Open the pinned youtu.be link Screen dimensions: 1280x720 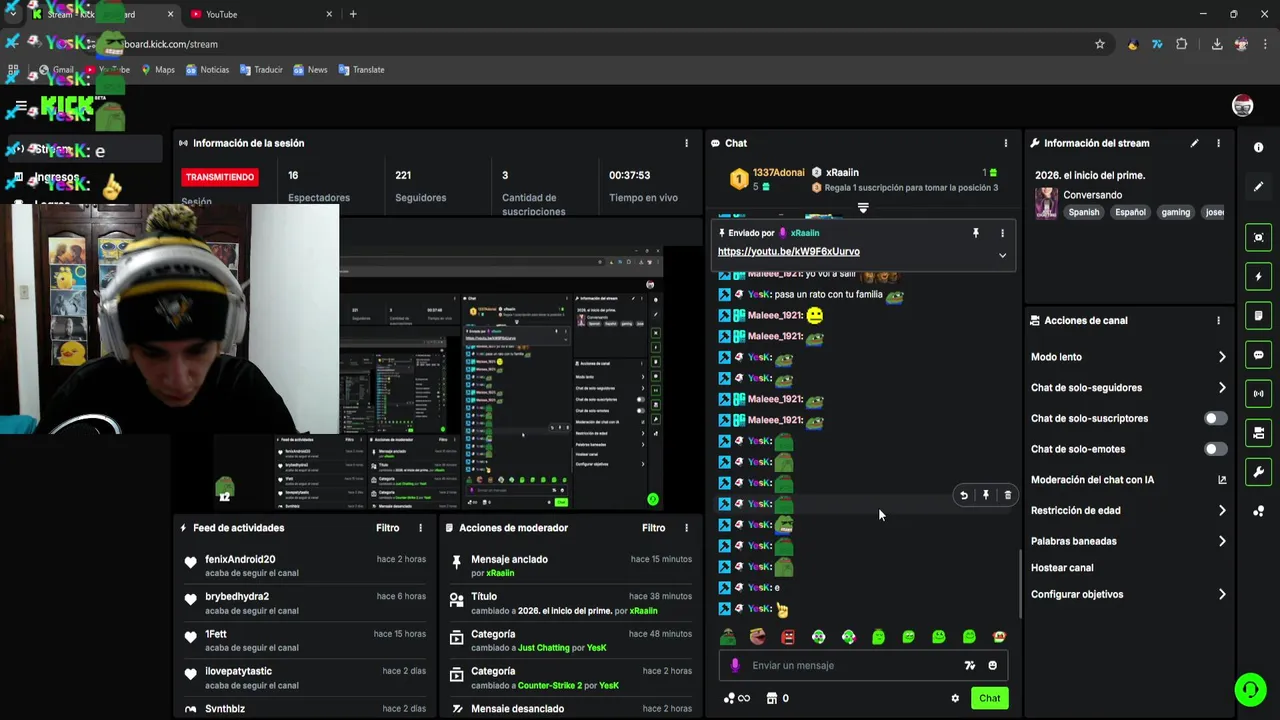click(x=788, y=252)
